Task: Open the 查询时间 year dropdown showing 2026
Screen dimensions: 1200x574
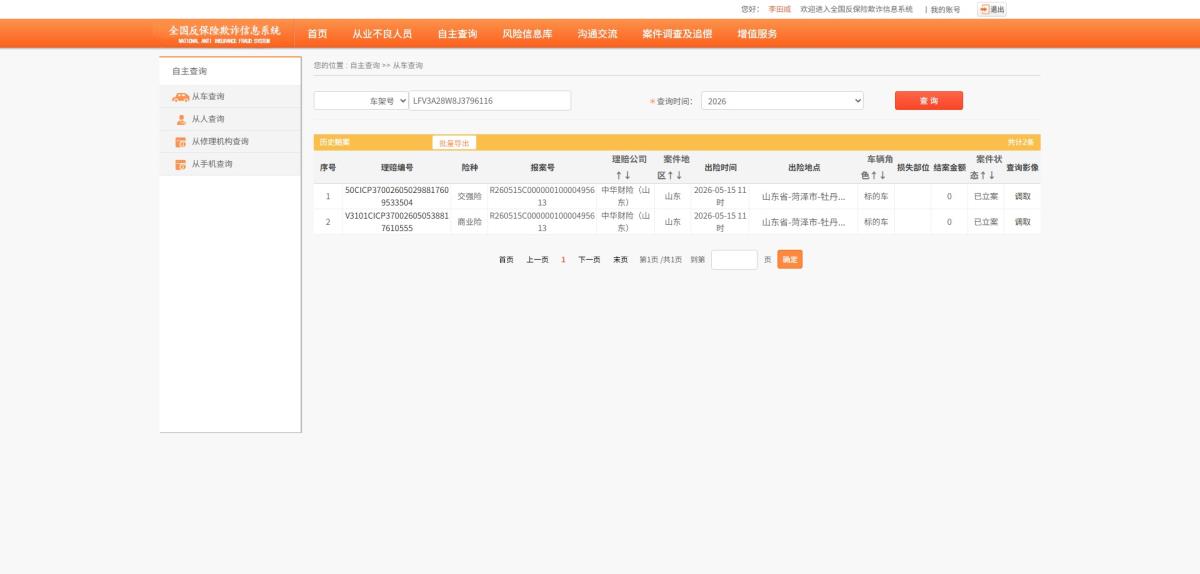Action: coord(782,101)
